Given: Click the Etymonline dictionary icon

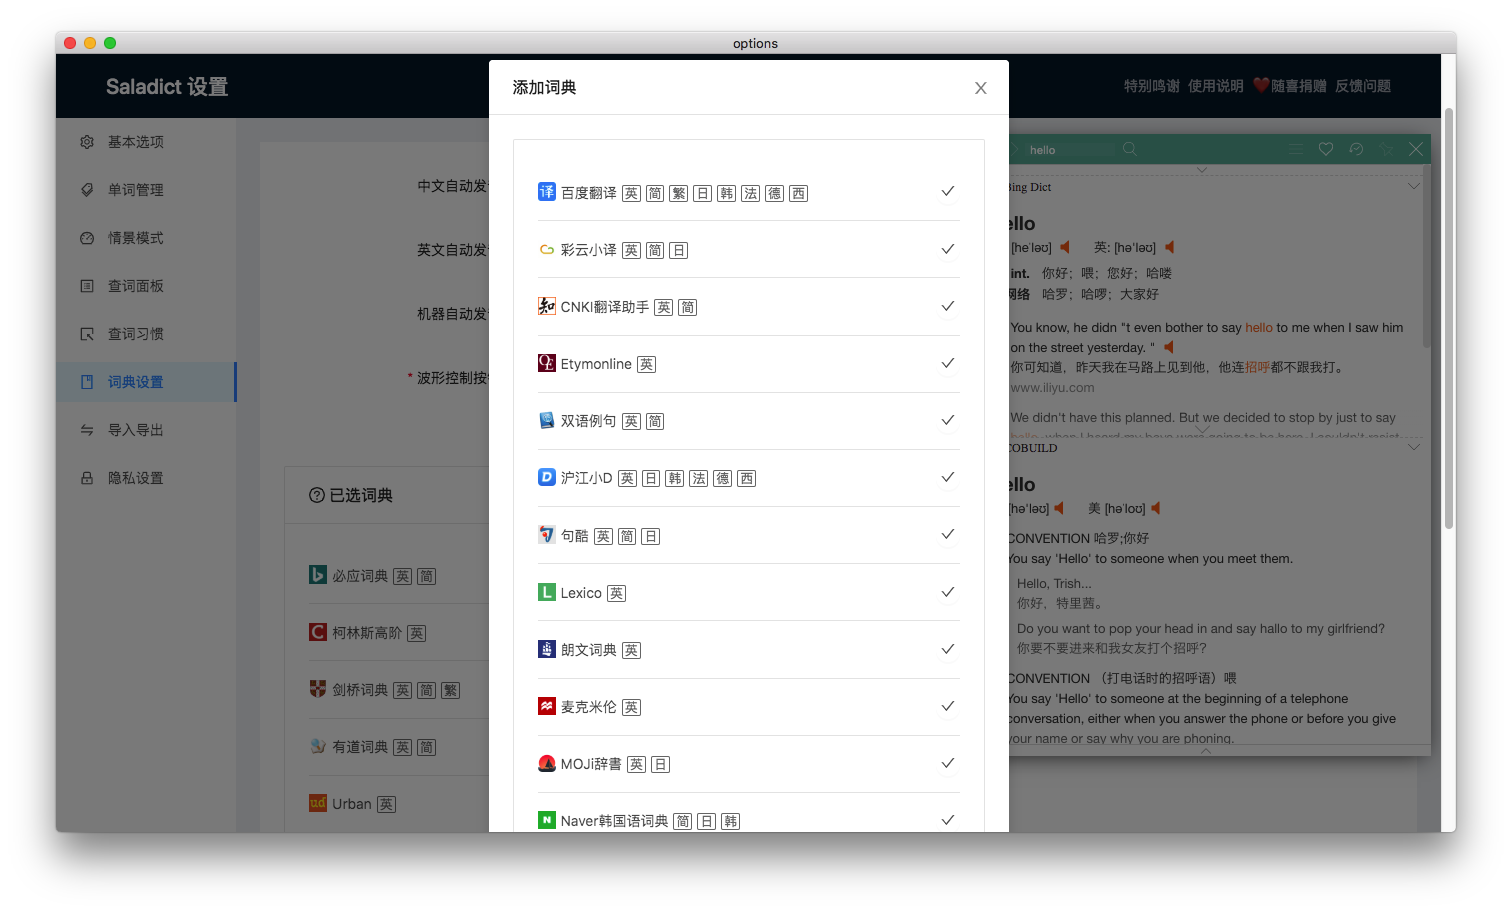Looking at the screenshot, I should pos(547,363).
